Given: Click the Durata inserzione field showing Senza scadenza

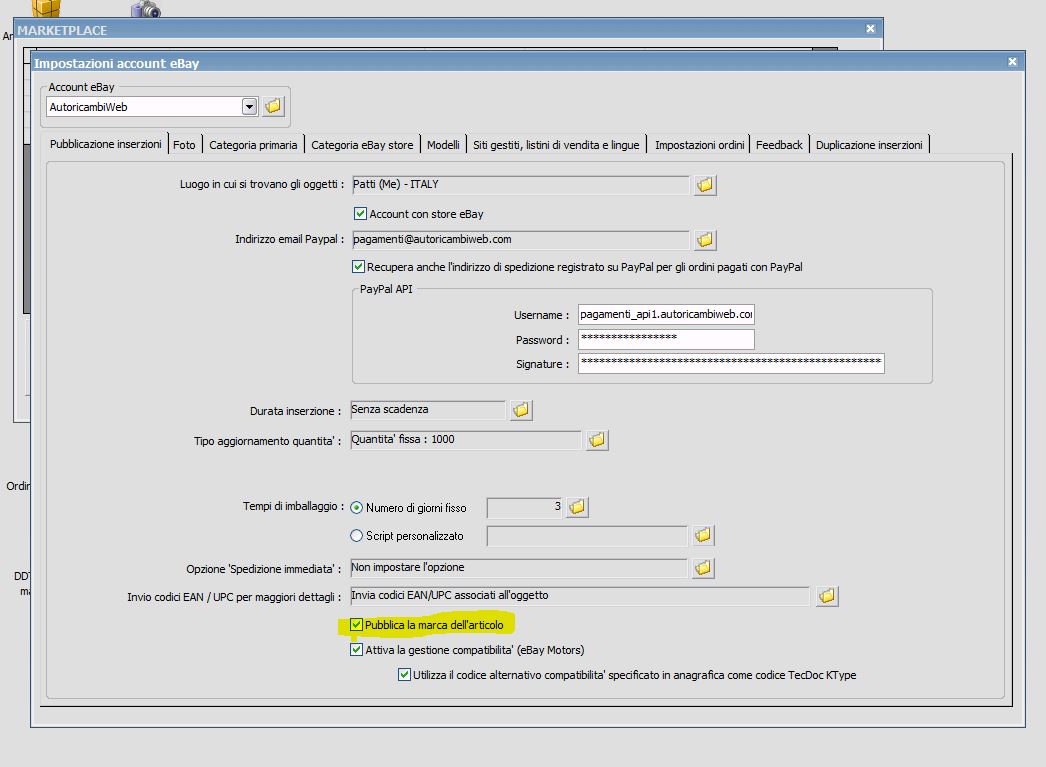Looking at the screenshot, I should (428, 410).
